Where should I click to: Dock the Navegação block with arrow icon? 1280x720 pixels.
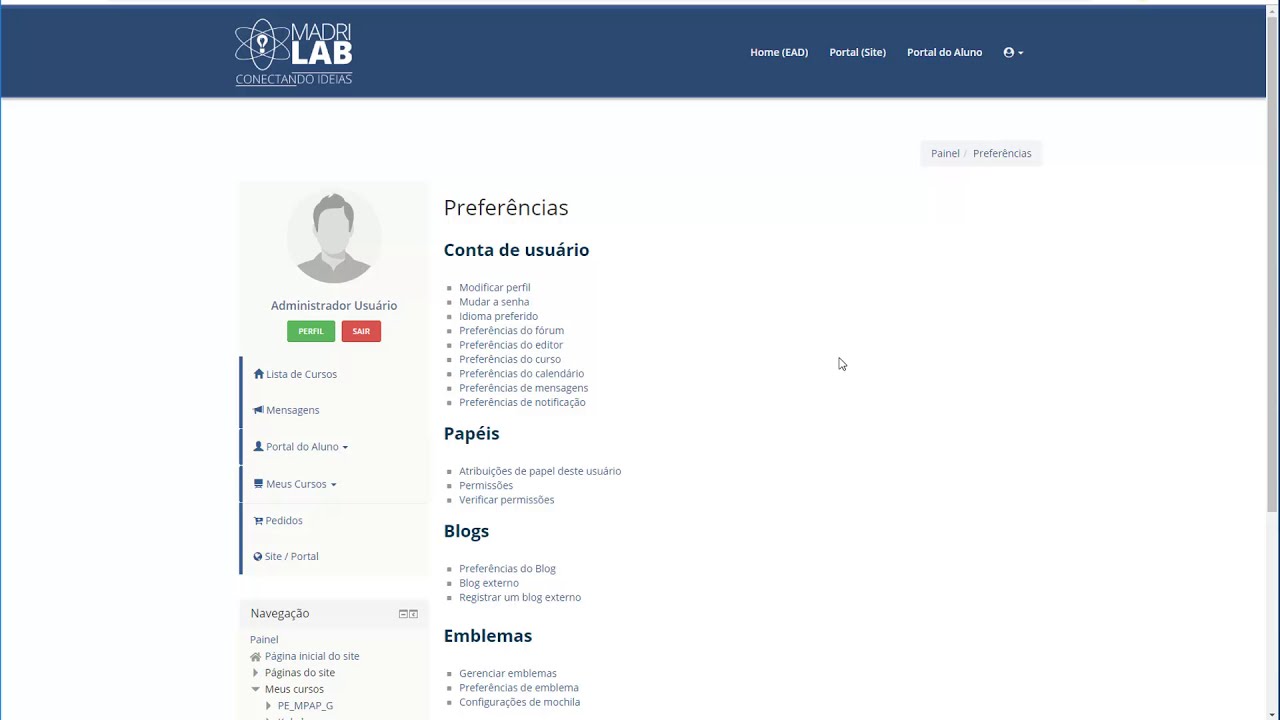pos(413,614)
